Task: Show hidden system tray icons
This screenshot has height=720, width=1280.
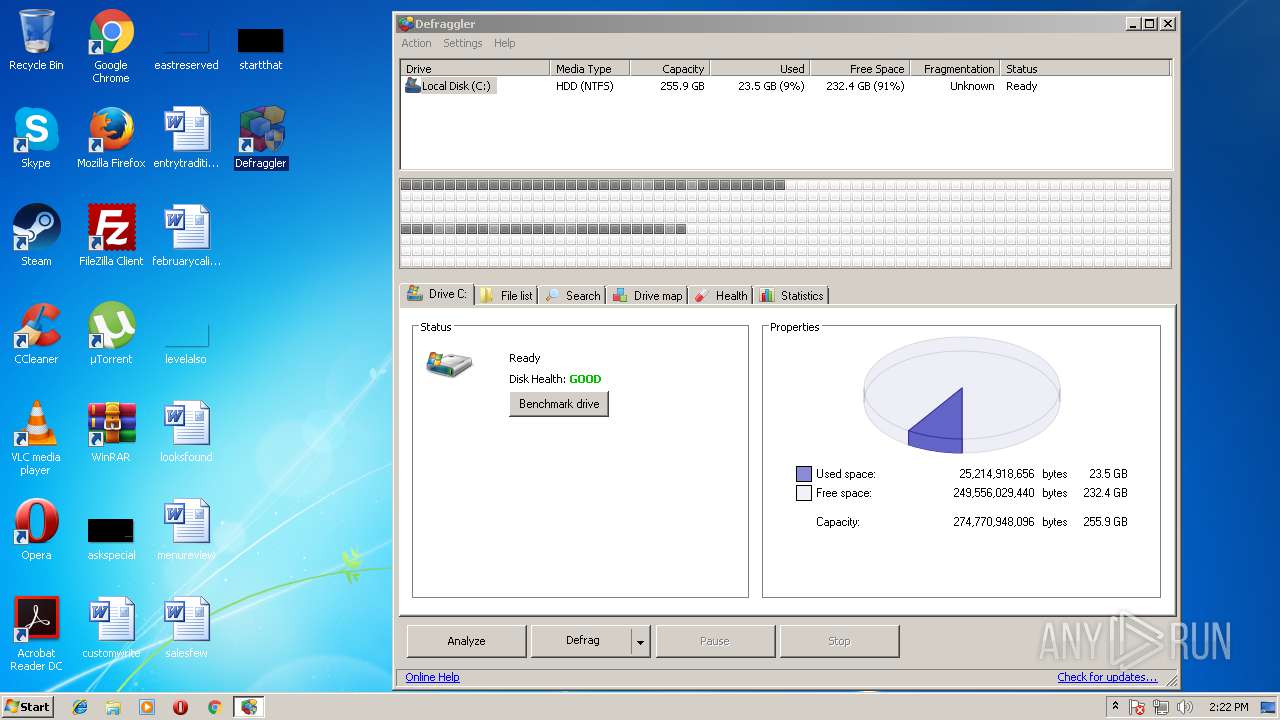Action: point(1115,706)
